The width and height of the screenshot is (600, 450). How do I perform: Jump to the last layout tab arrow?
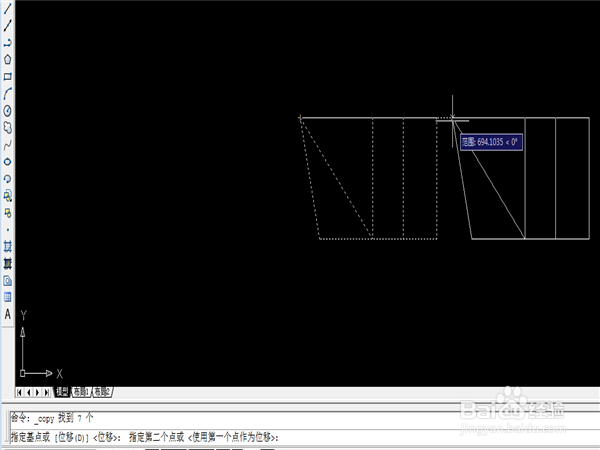tap(46, 392)
